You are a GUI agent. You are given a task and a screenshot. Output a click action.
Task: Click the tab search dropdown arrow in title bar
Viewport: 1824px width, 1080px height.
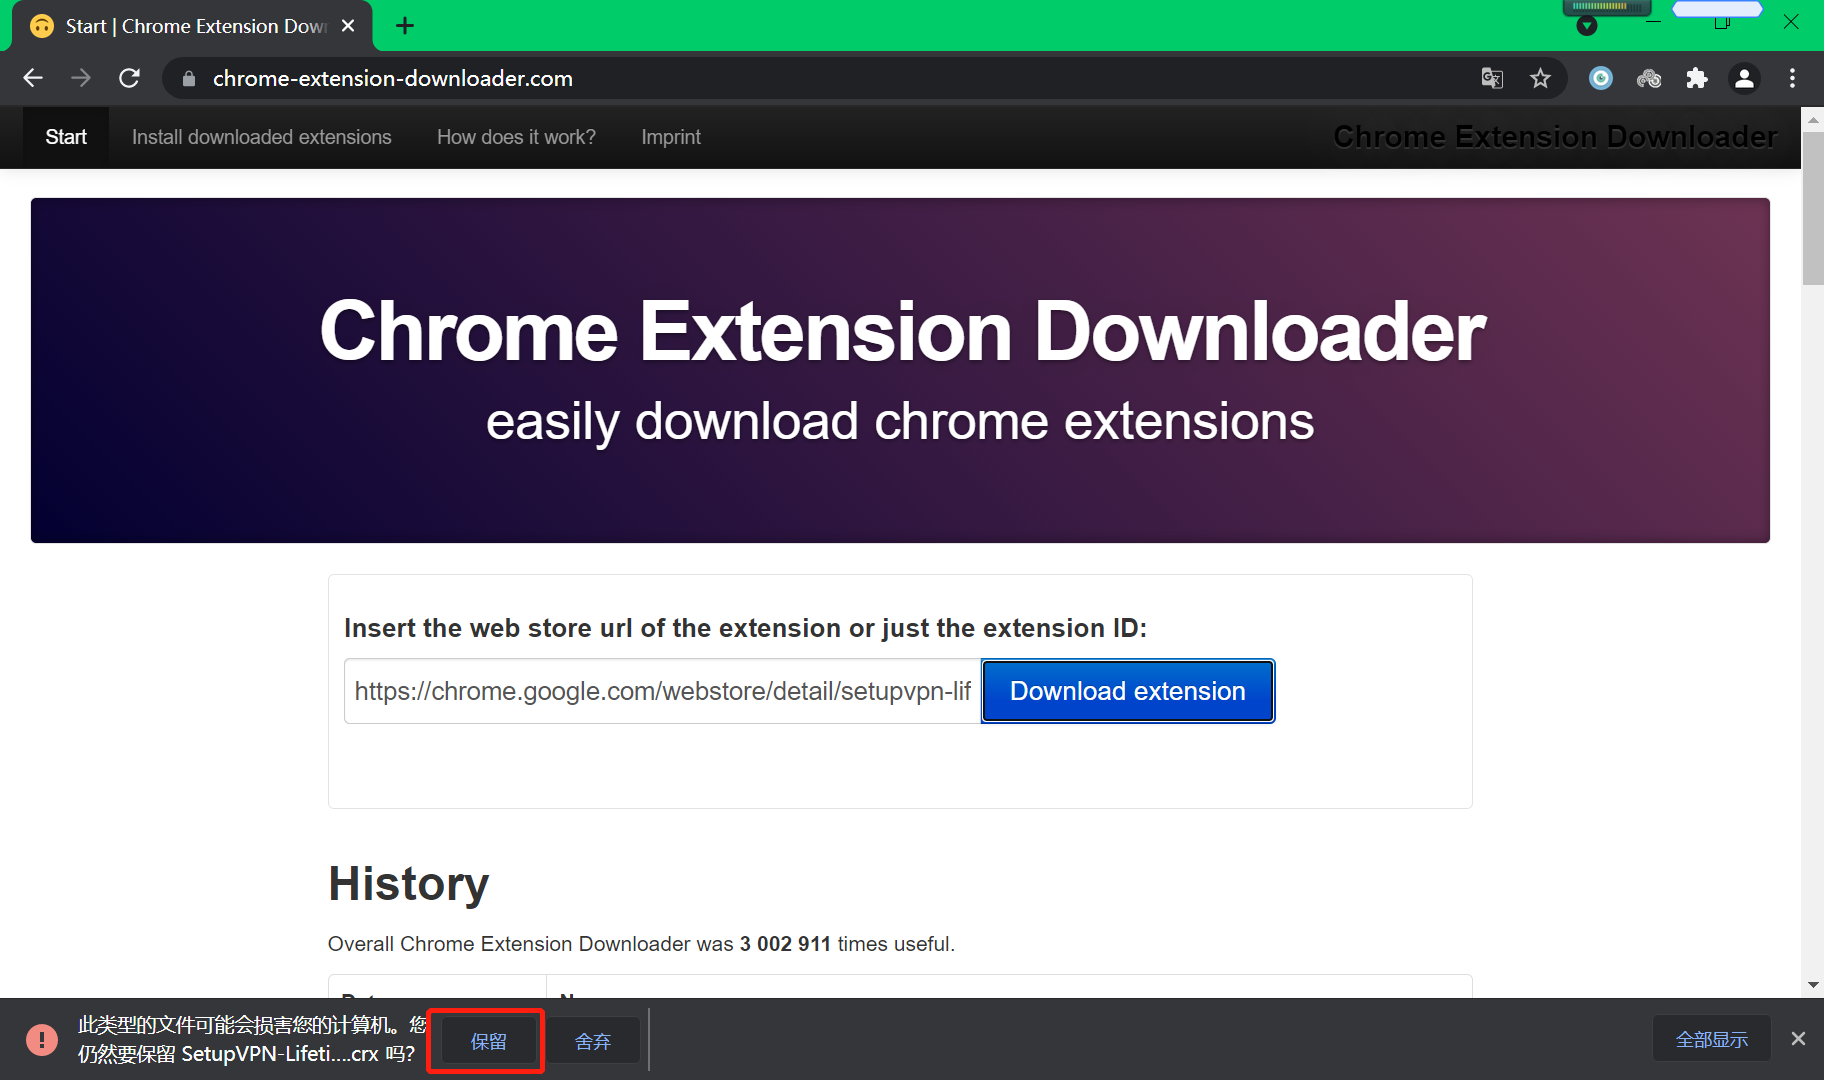(x=1587, y=26)
